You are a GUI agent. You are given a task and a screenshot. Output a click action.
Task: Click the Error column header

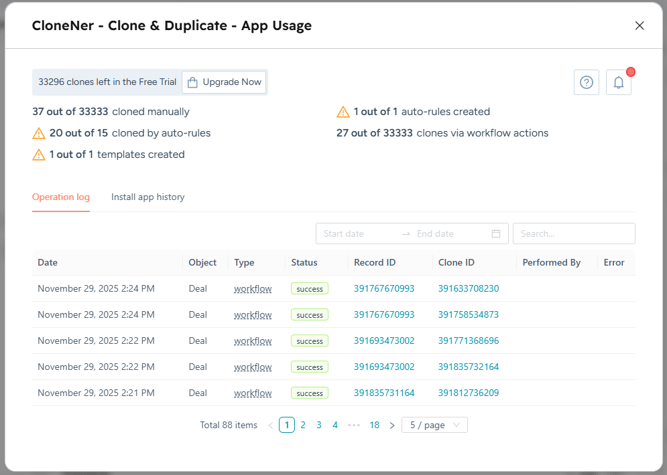point(614,263)
